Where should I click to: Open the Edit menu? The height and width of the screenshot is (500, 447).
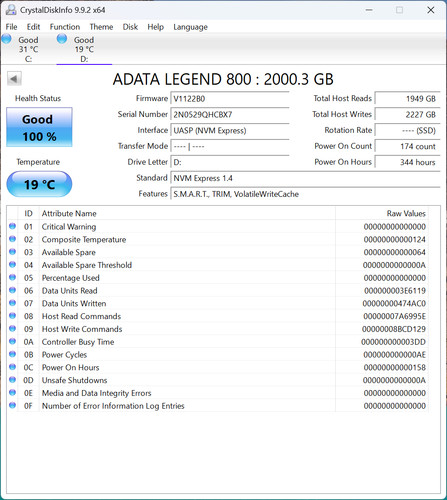pyautogui.click(x=33, y=27)
